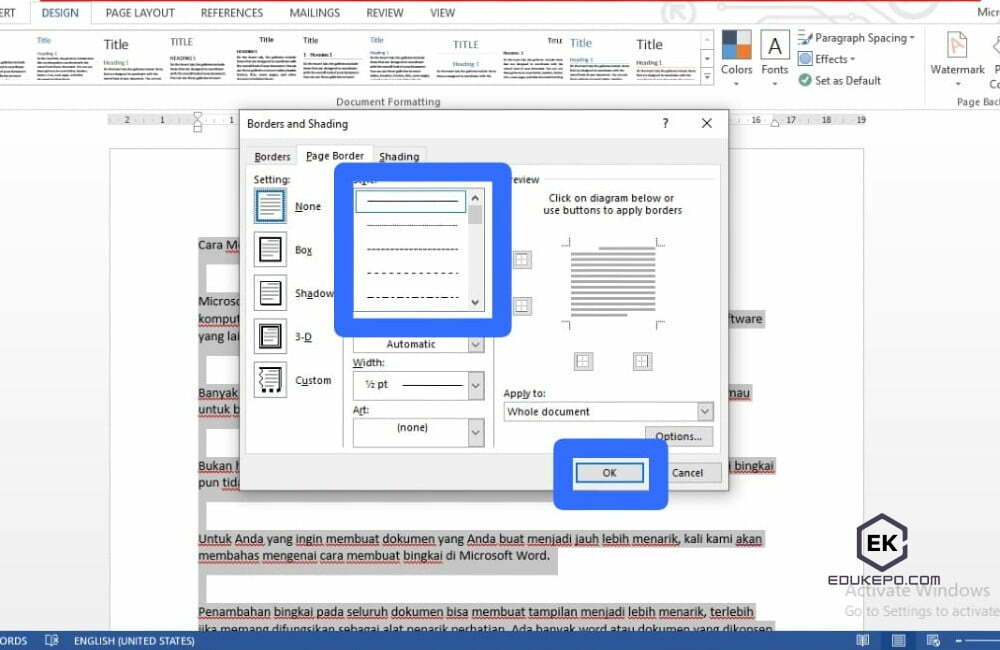Viewport: 1000px width, 650px height.
Task: Open the Apply to Whole document dropdown
Action: coord(705,412)
